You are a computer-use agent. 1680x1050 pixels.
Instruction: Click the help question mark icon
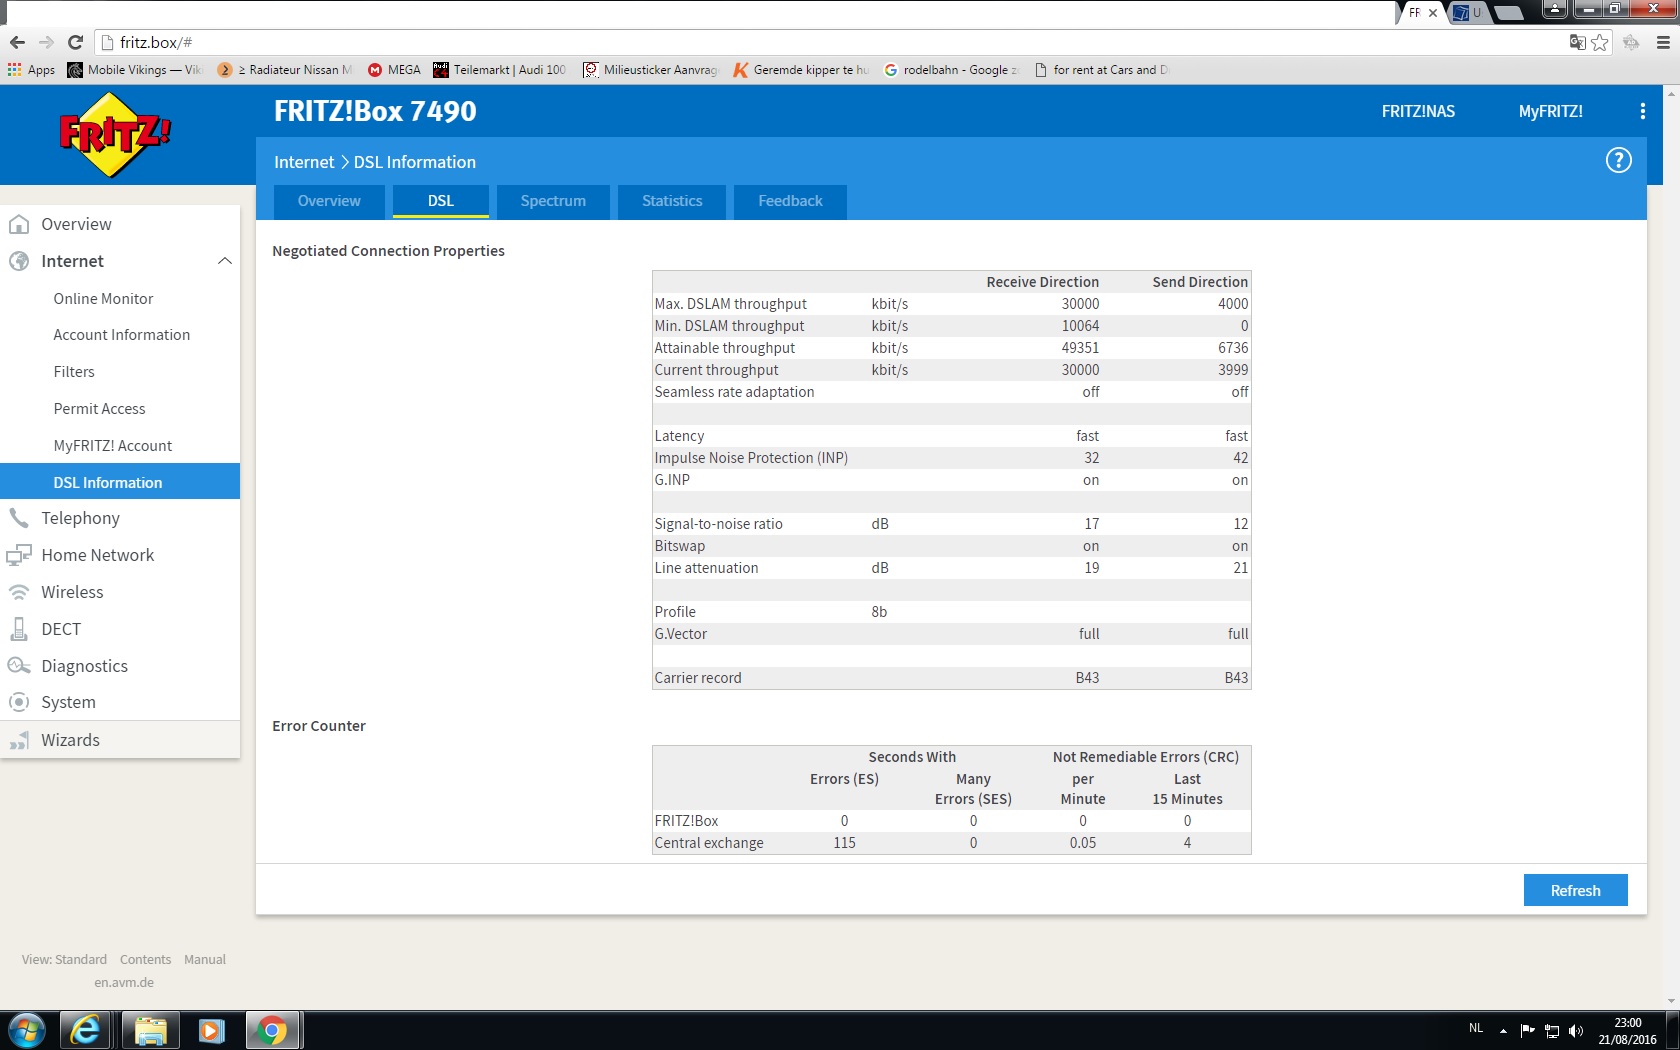pos(1618,161)
